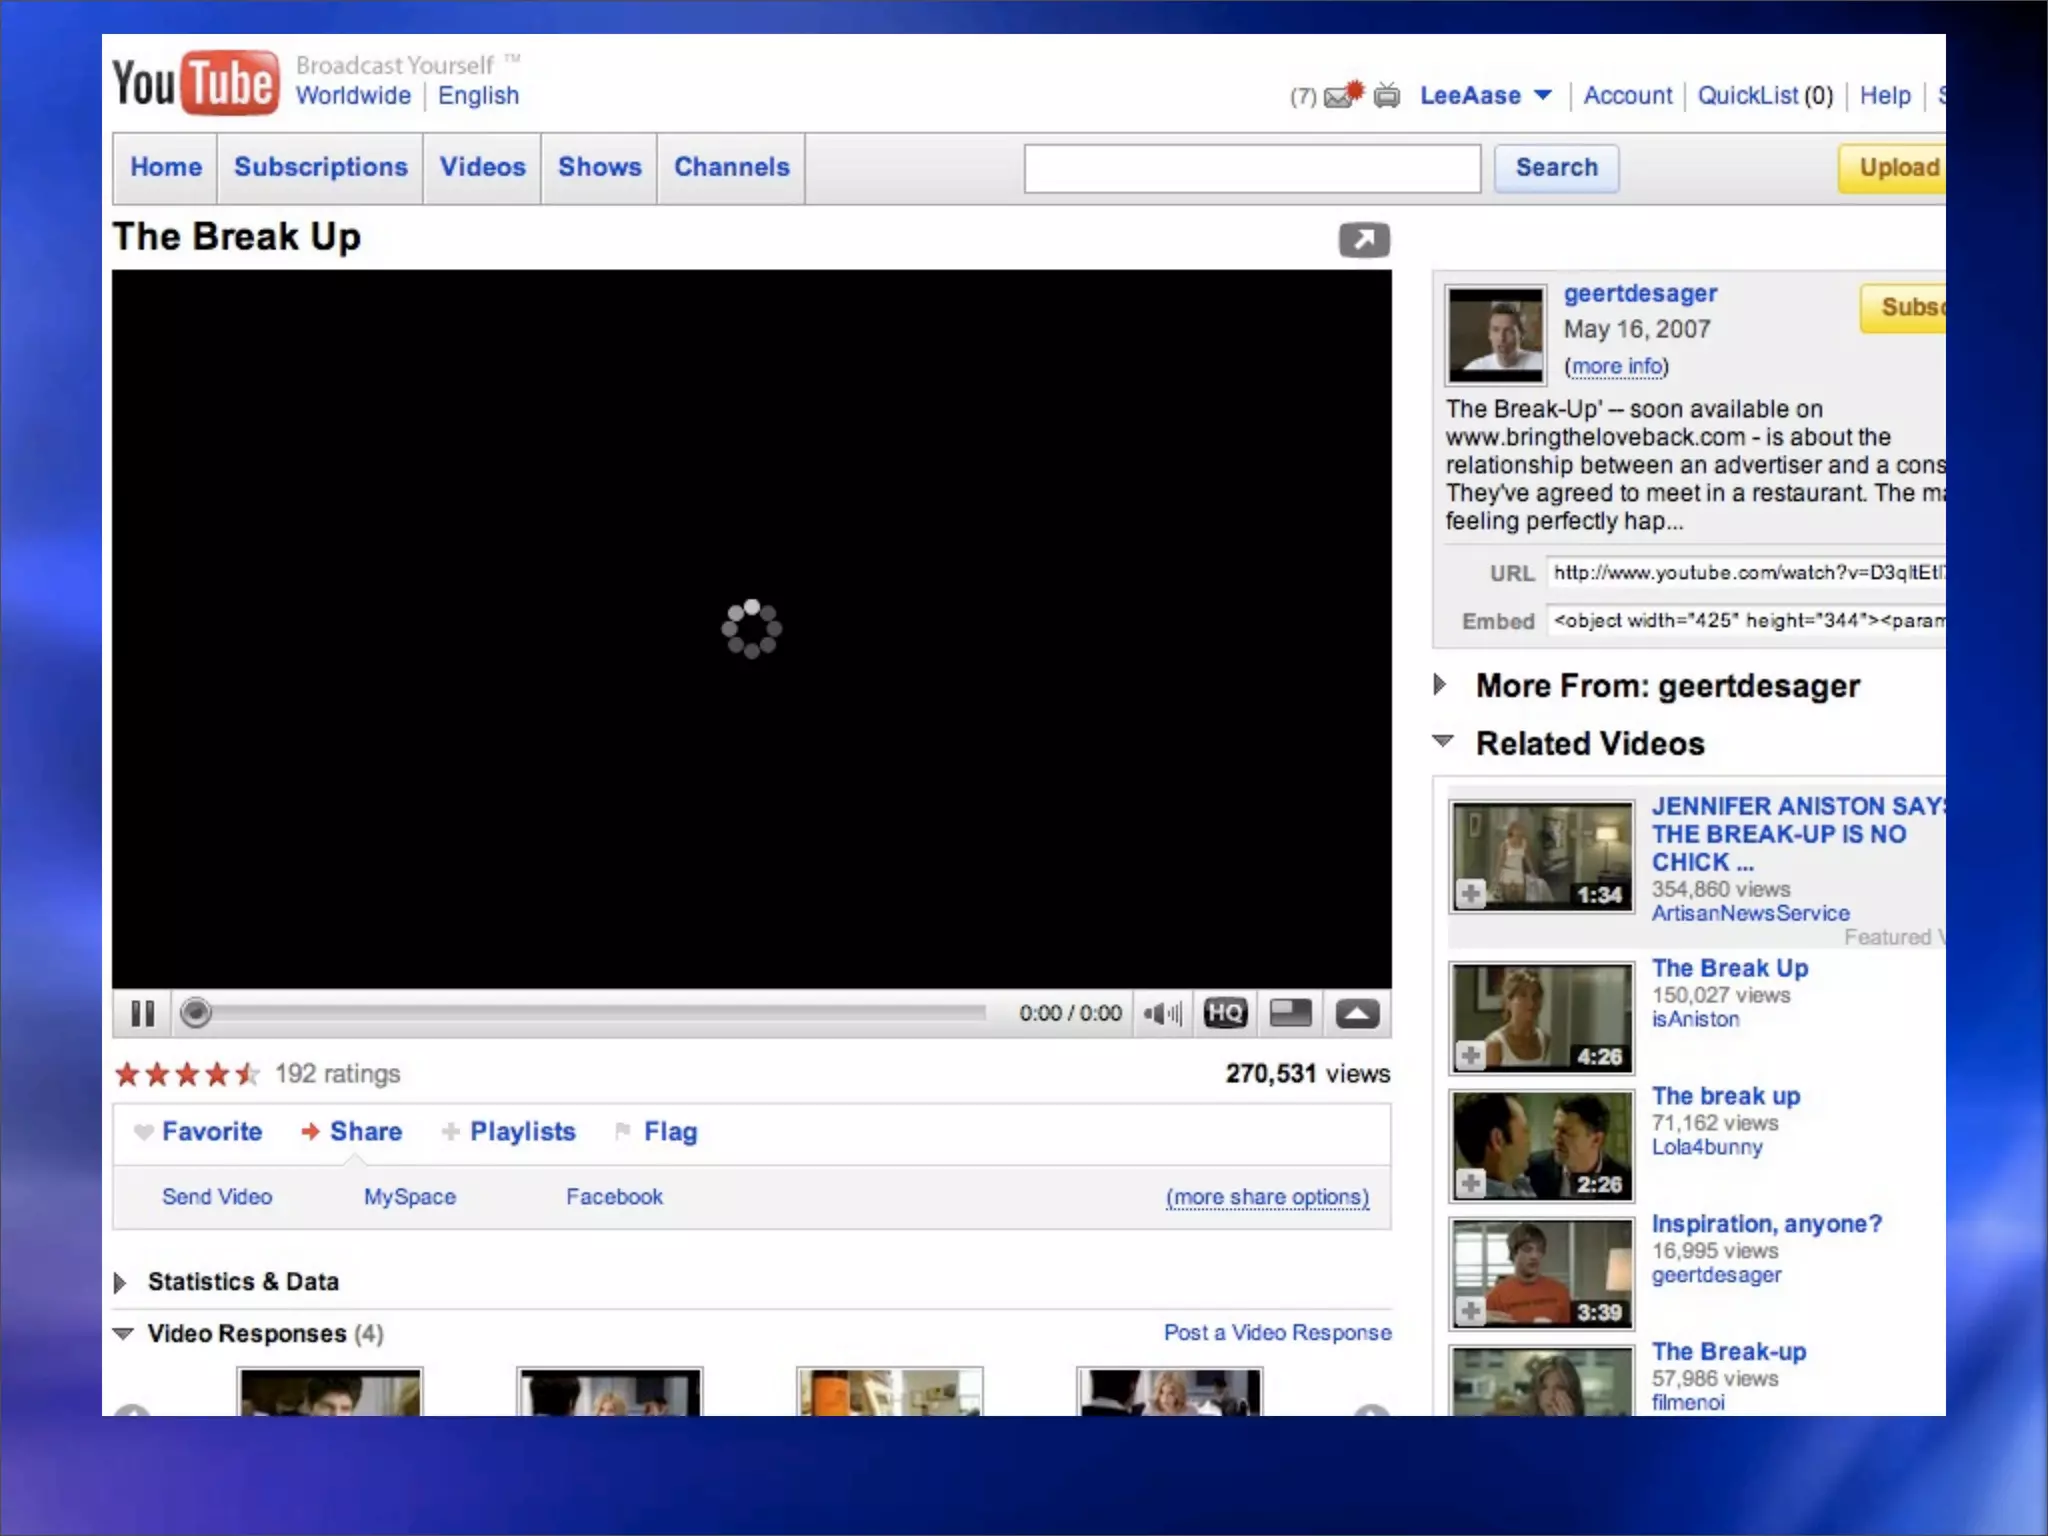Switch to widescreen player size
The height and width of the screenshot is (1536, 2048).
point(1290,1014)
